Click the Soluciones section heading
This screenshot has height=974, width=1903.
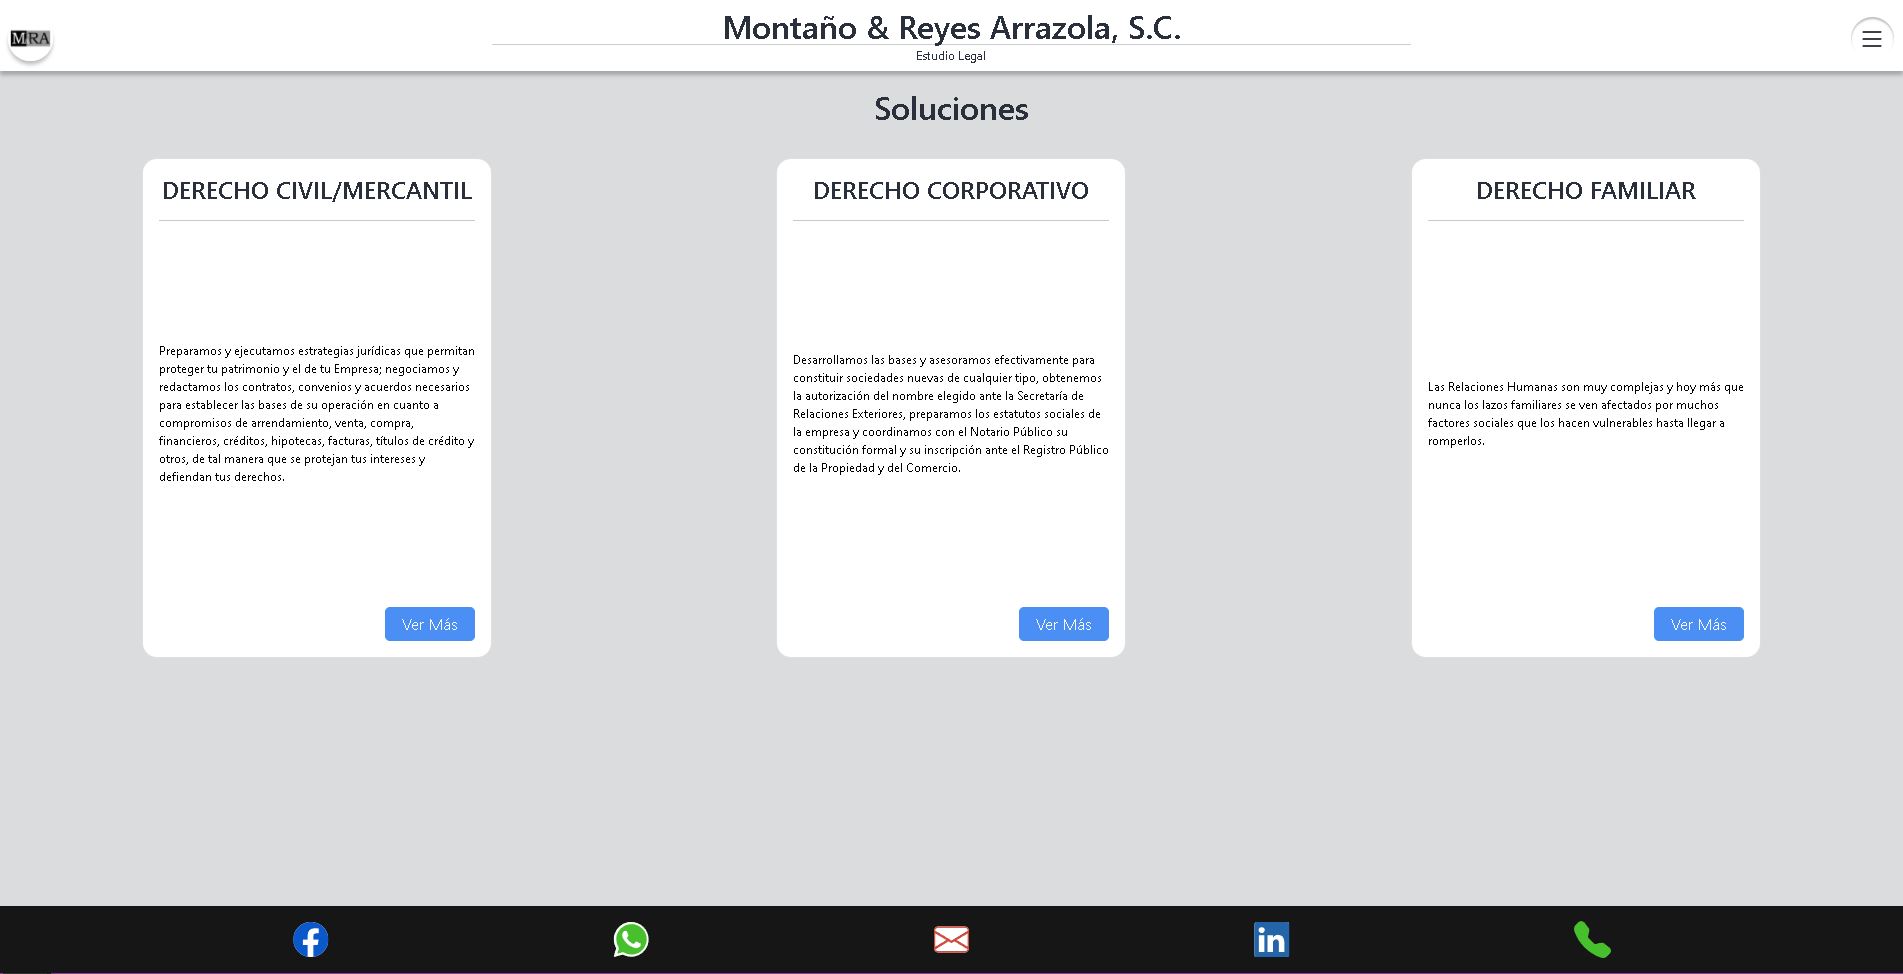click(x=951, y=108)
